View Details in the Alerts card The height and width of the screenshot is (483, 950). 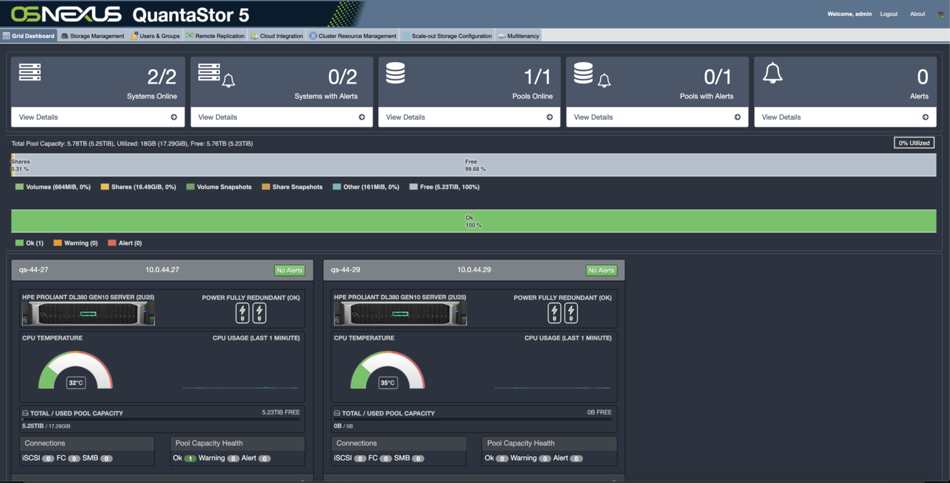point(781,117)
